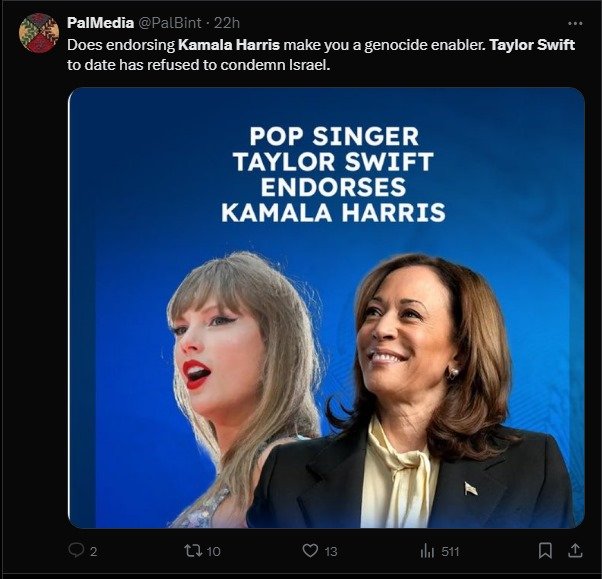Click the bold Taylor Swift text in tweet
The height and width of the screenshot is (579, 602).
coord(532,45)
